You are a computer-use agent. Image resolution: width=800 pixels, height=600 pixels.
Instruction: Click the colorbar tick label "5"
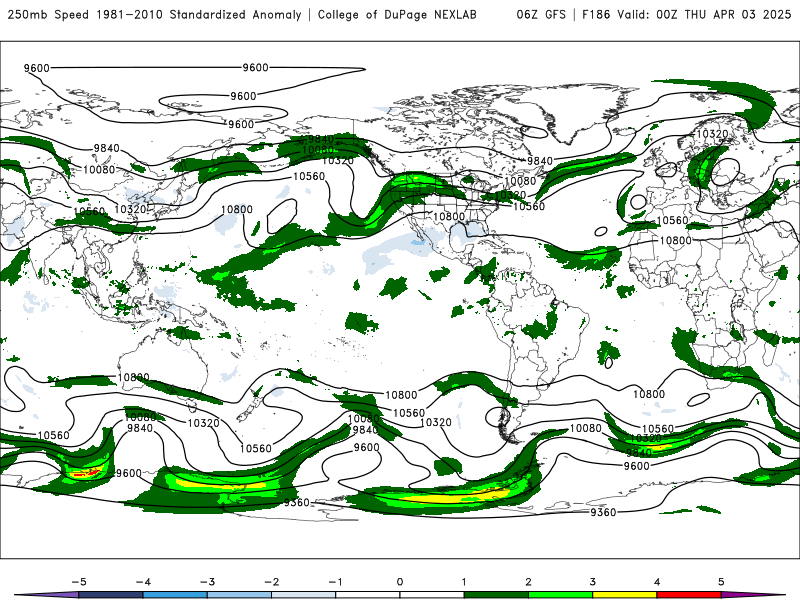point(721,582)
